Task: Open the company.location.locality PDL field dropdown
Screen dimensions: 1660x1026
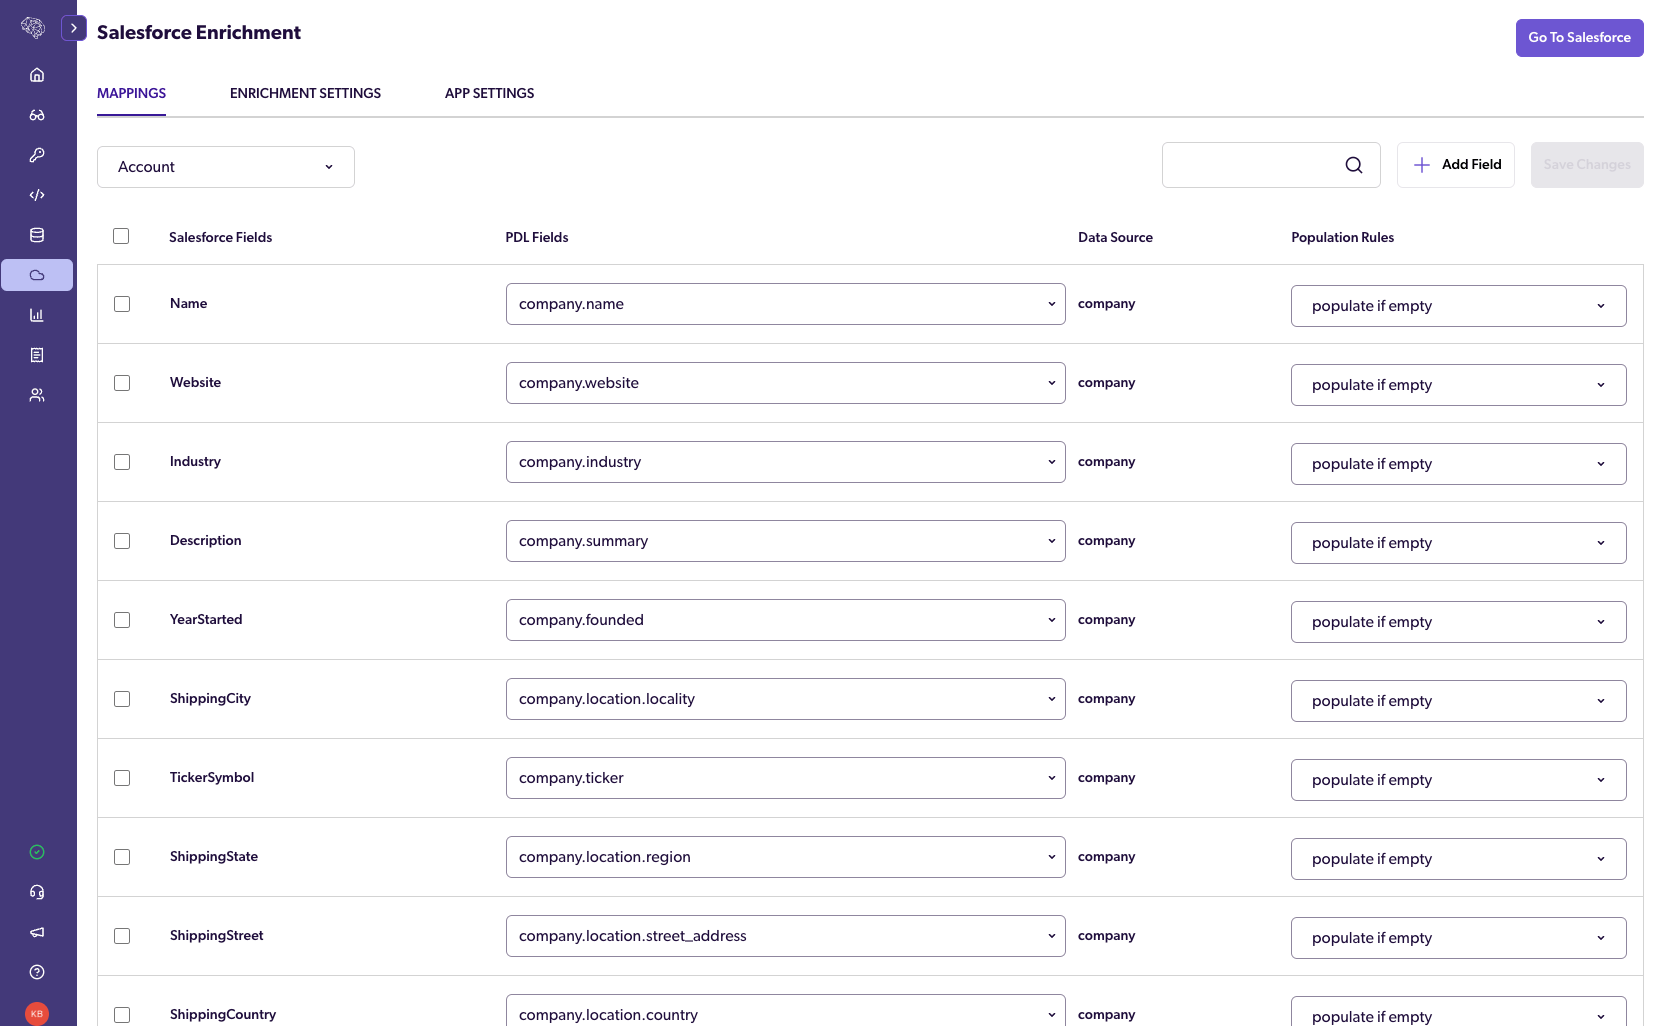Action: 786,699
